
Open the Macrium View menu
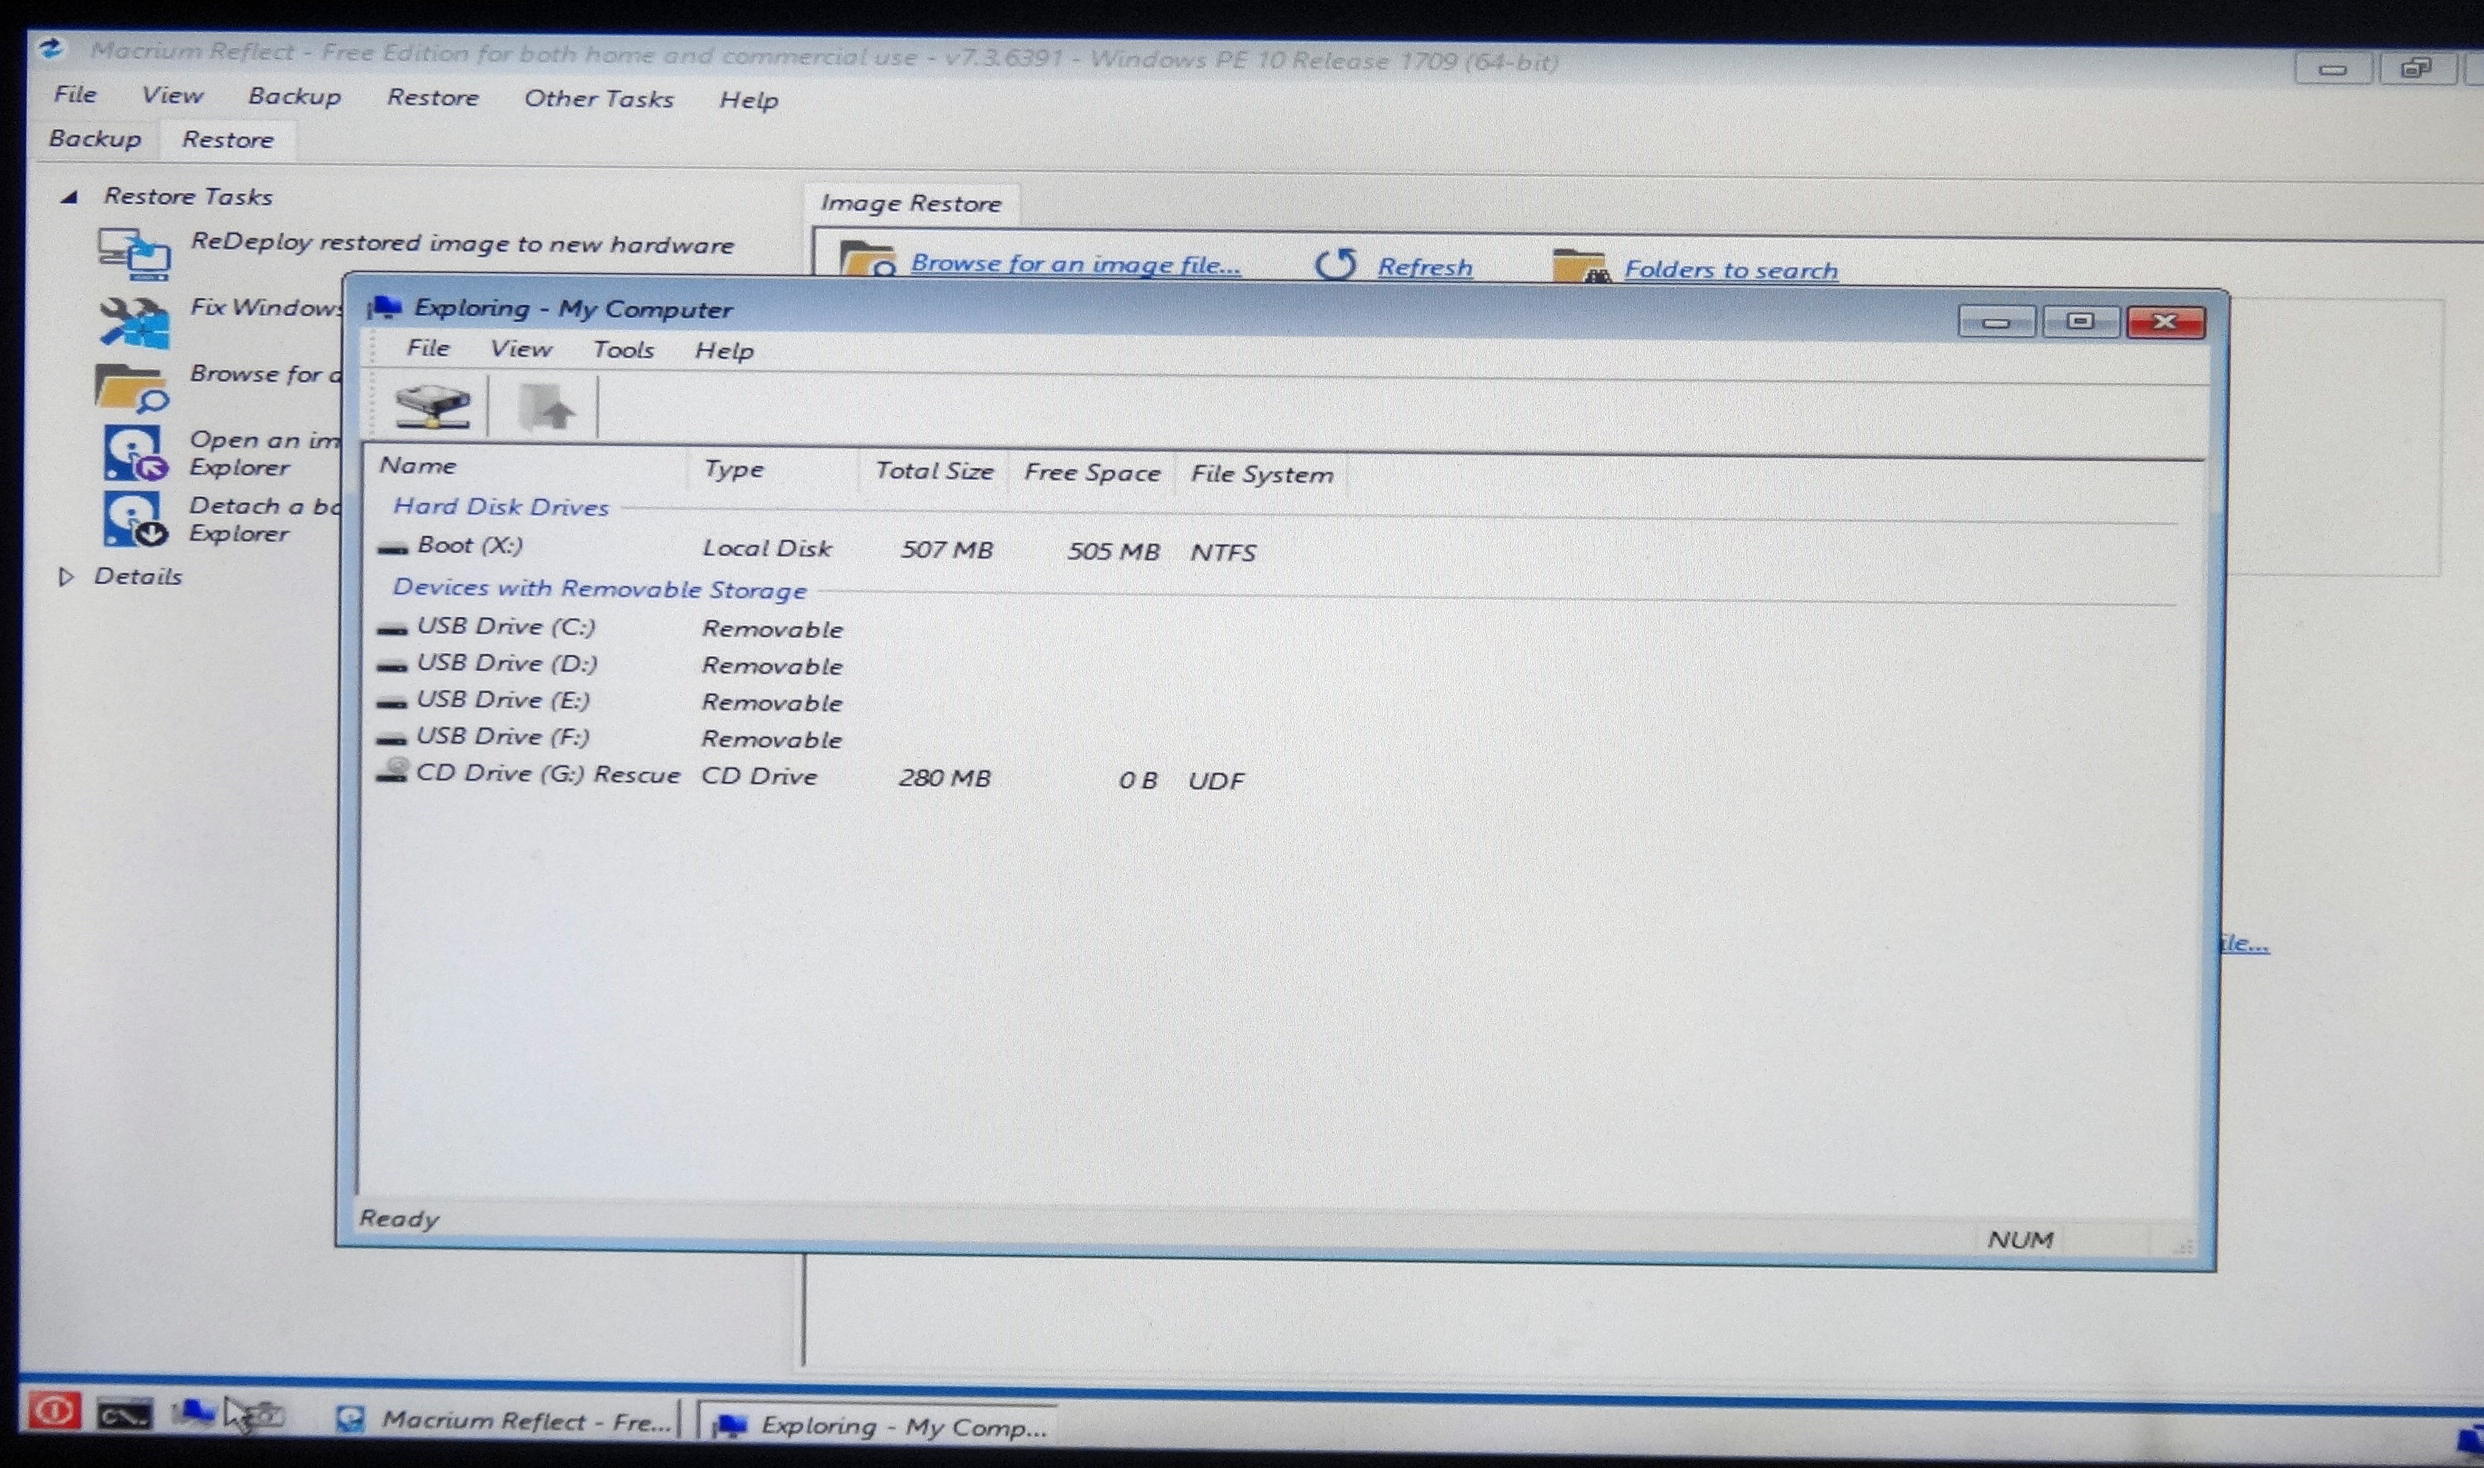(x=172, y=95)
